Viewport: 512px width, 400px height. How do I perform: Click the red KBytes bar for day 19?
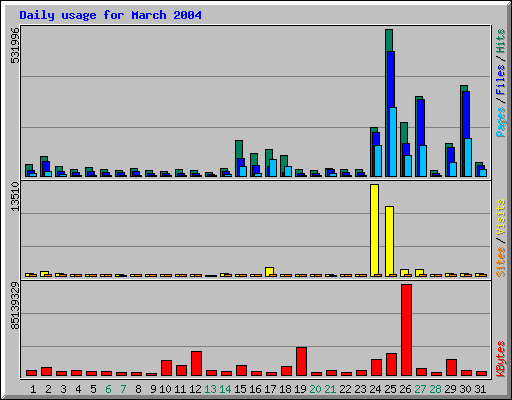[x=301, y=361]
